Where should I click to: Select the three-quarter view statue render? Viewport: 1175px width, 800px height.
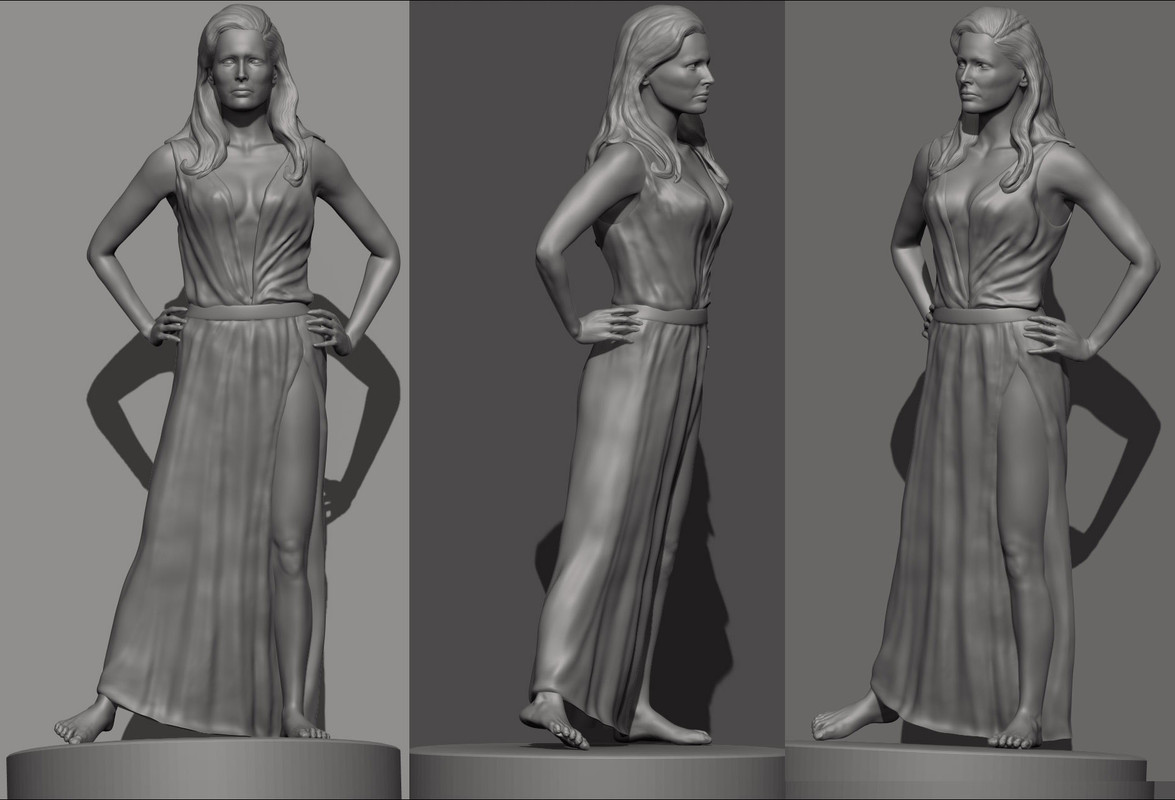click(980, 400)
